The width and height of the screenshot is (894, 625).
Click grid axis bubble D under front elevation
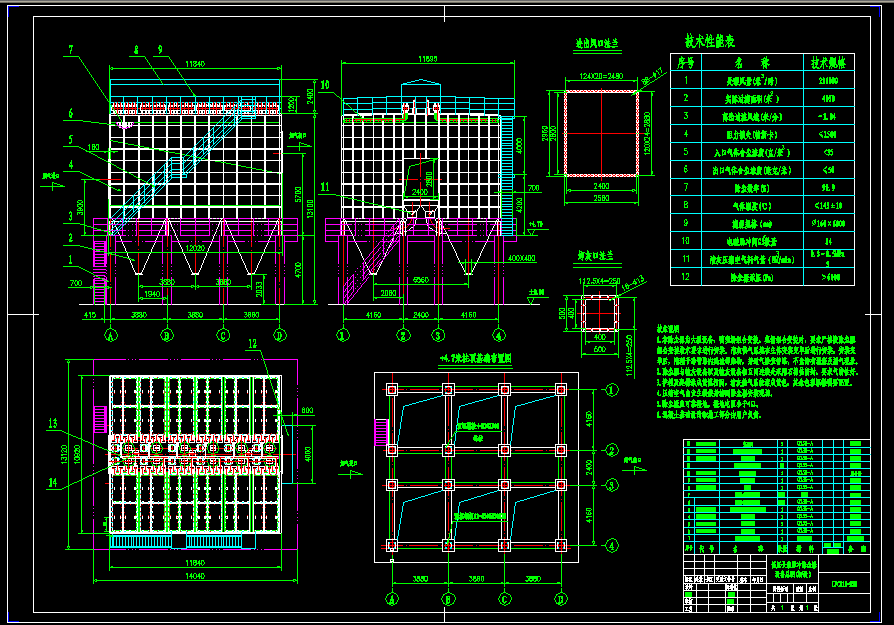(279, 335)
